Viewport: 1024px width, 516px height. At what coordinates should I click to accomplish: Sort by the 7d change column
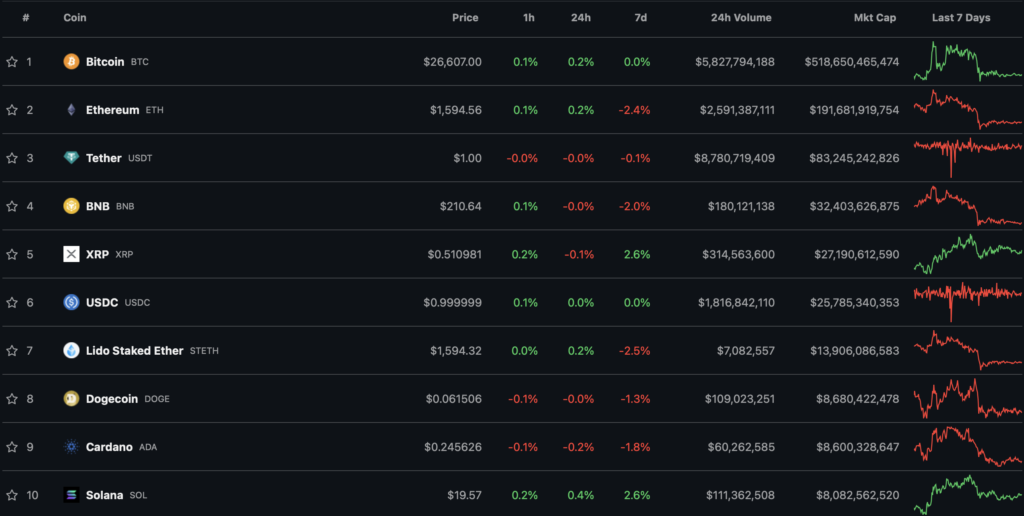pyautogui.click(x=640, y=18)
